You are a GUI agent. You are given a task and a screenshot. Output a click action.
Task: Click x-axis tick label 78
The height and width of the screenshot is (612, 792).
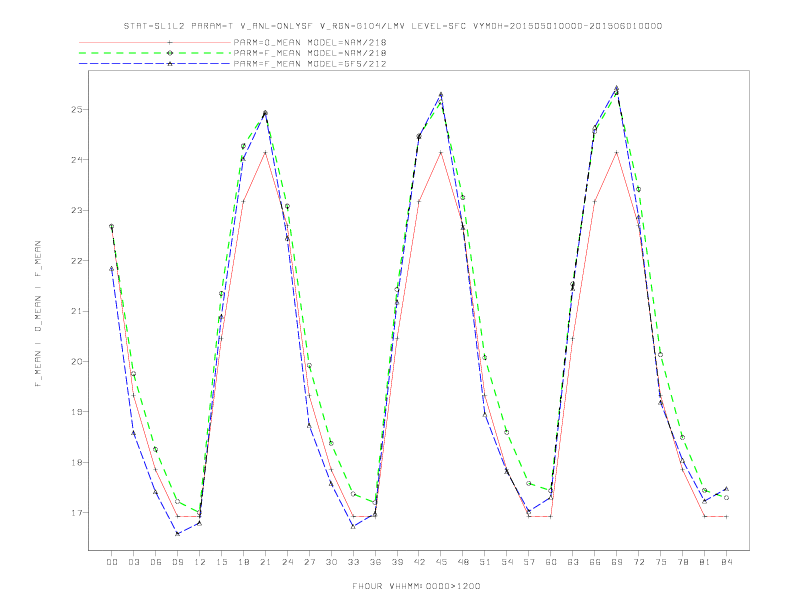(x=682, y=562)
